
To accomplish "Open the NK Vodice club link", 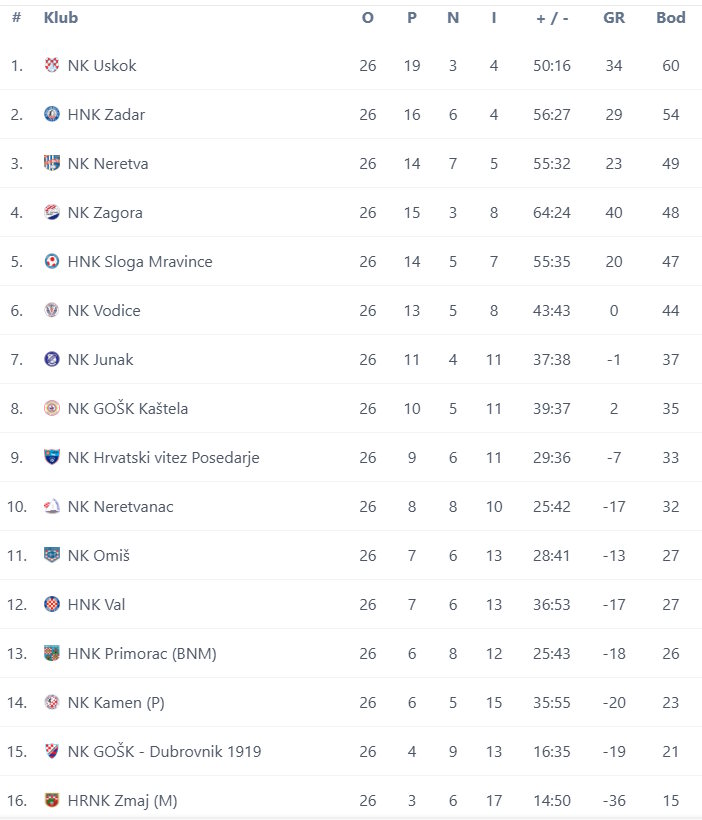I will tap(104, 310).
